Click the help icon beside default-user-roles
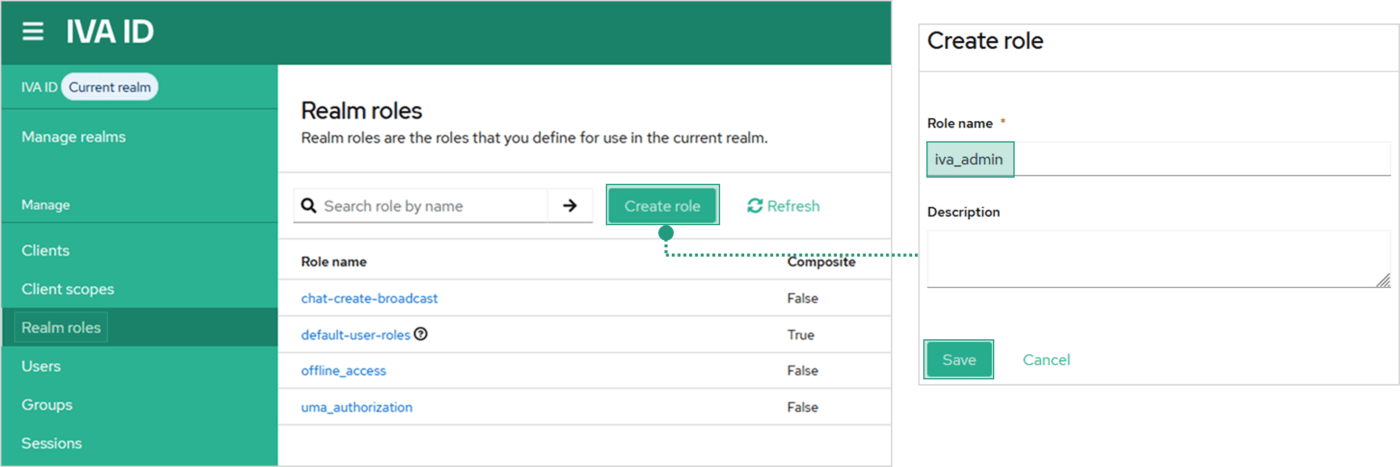 [x=421, y=335]
